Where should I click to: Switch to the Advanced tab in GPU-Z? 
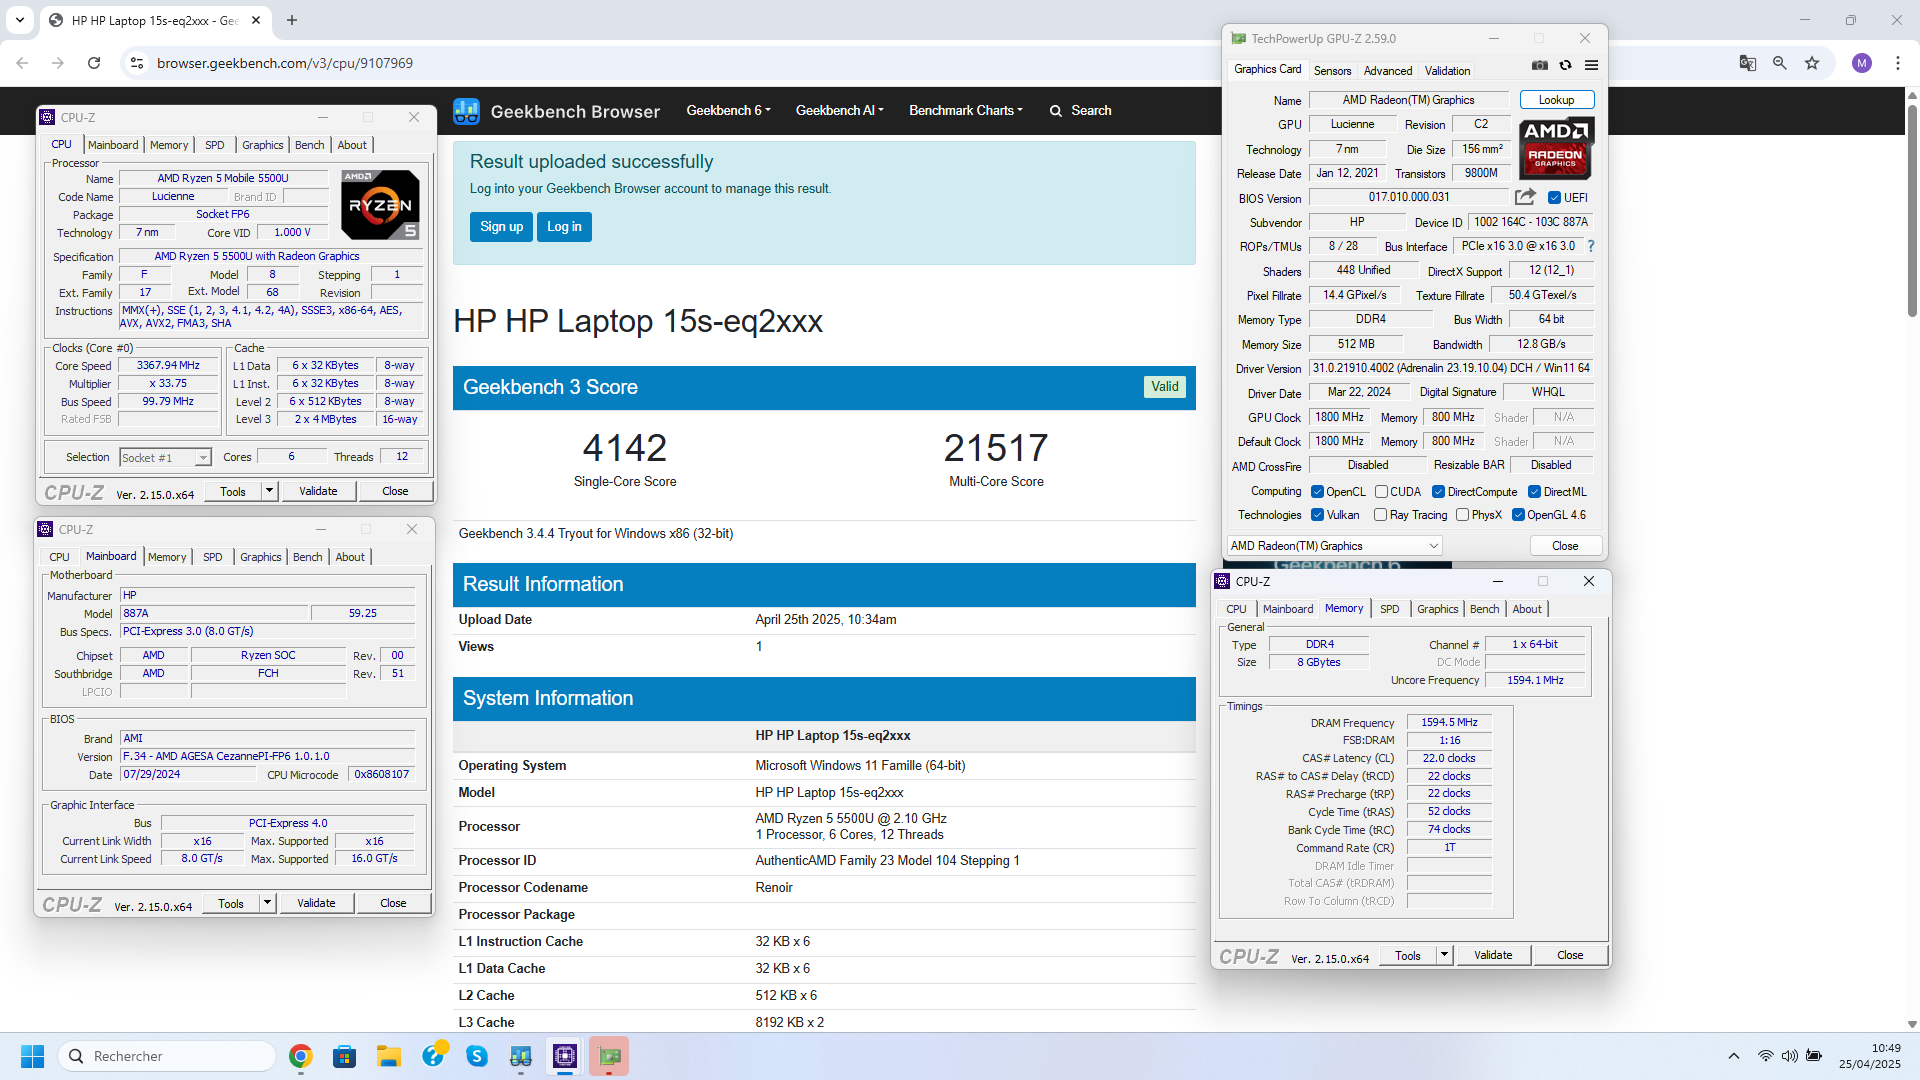tap(1388, 71)
